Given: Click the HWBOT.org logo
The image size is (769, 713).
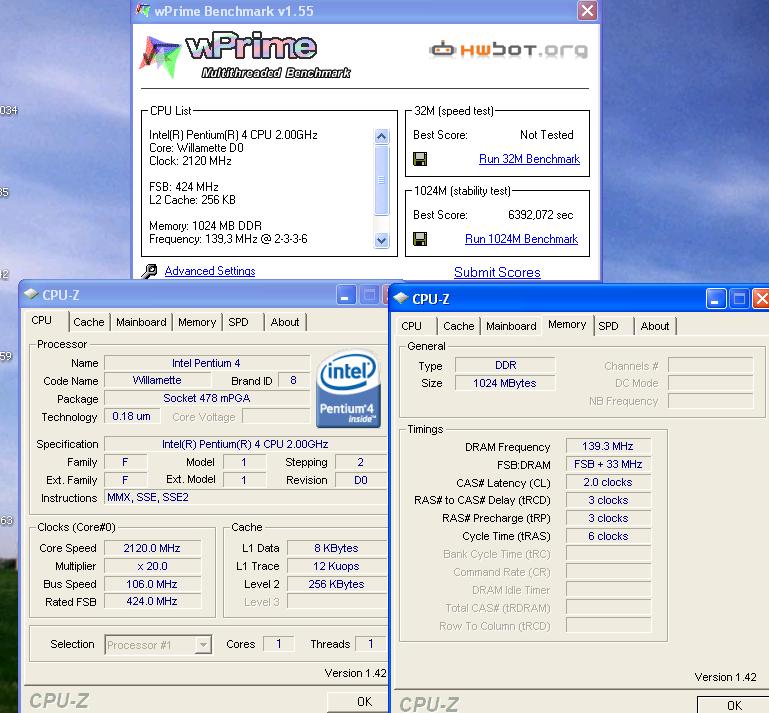Looking at the screenshot, I should coord(508,50).
